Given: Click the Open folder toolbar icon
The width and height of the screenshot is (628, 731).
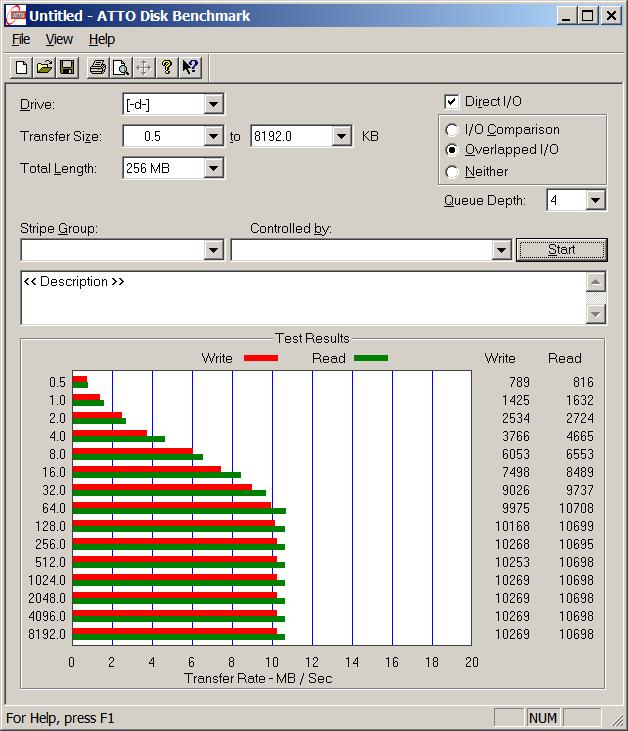Looking at the screenshot, I should point(44,67).
